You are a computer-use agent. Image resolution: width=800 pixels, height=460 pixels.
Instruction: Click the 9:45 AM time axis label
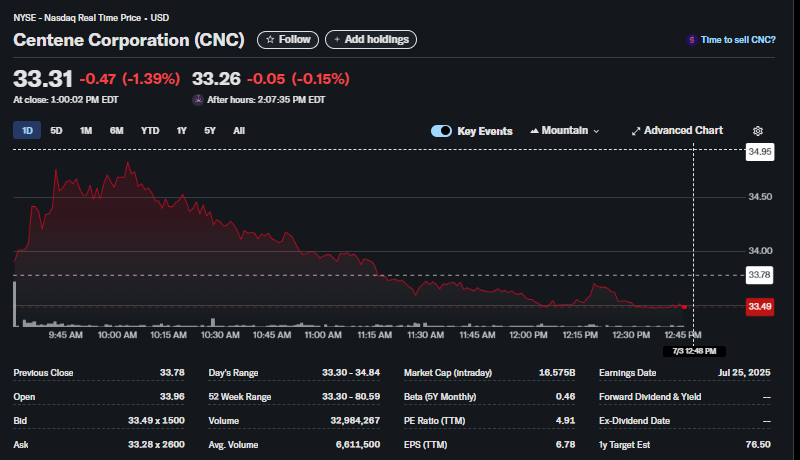pyautogui.click(x=66, y=335)
